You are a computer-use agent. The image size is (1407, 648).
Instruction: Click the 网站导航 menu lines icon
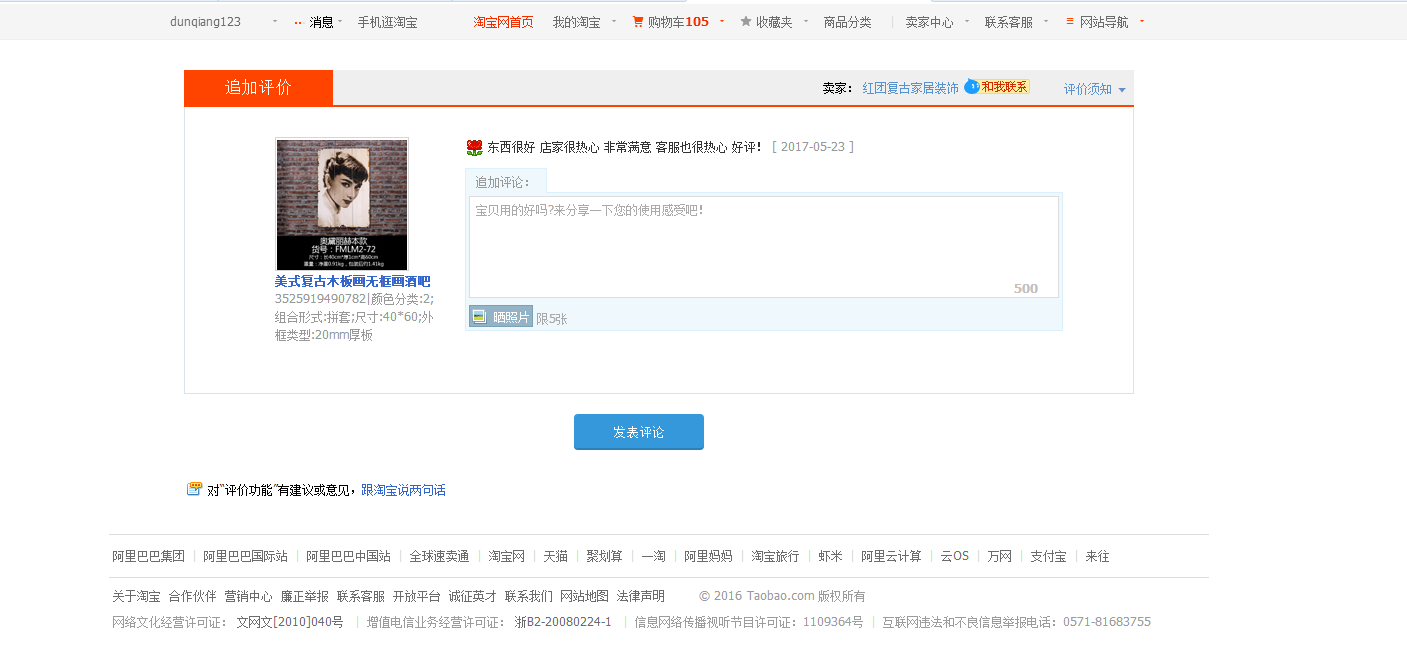[x=1070, y=21]
